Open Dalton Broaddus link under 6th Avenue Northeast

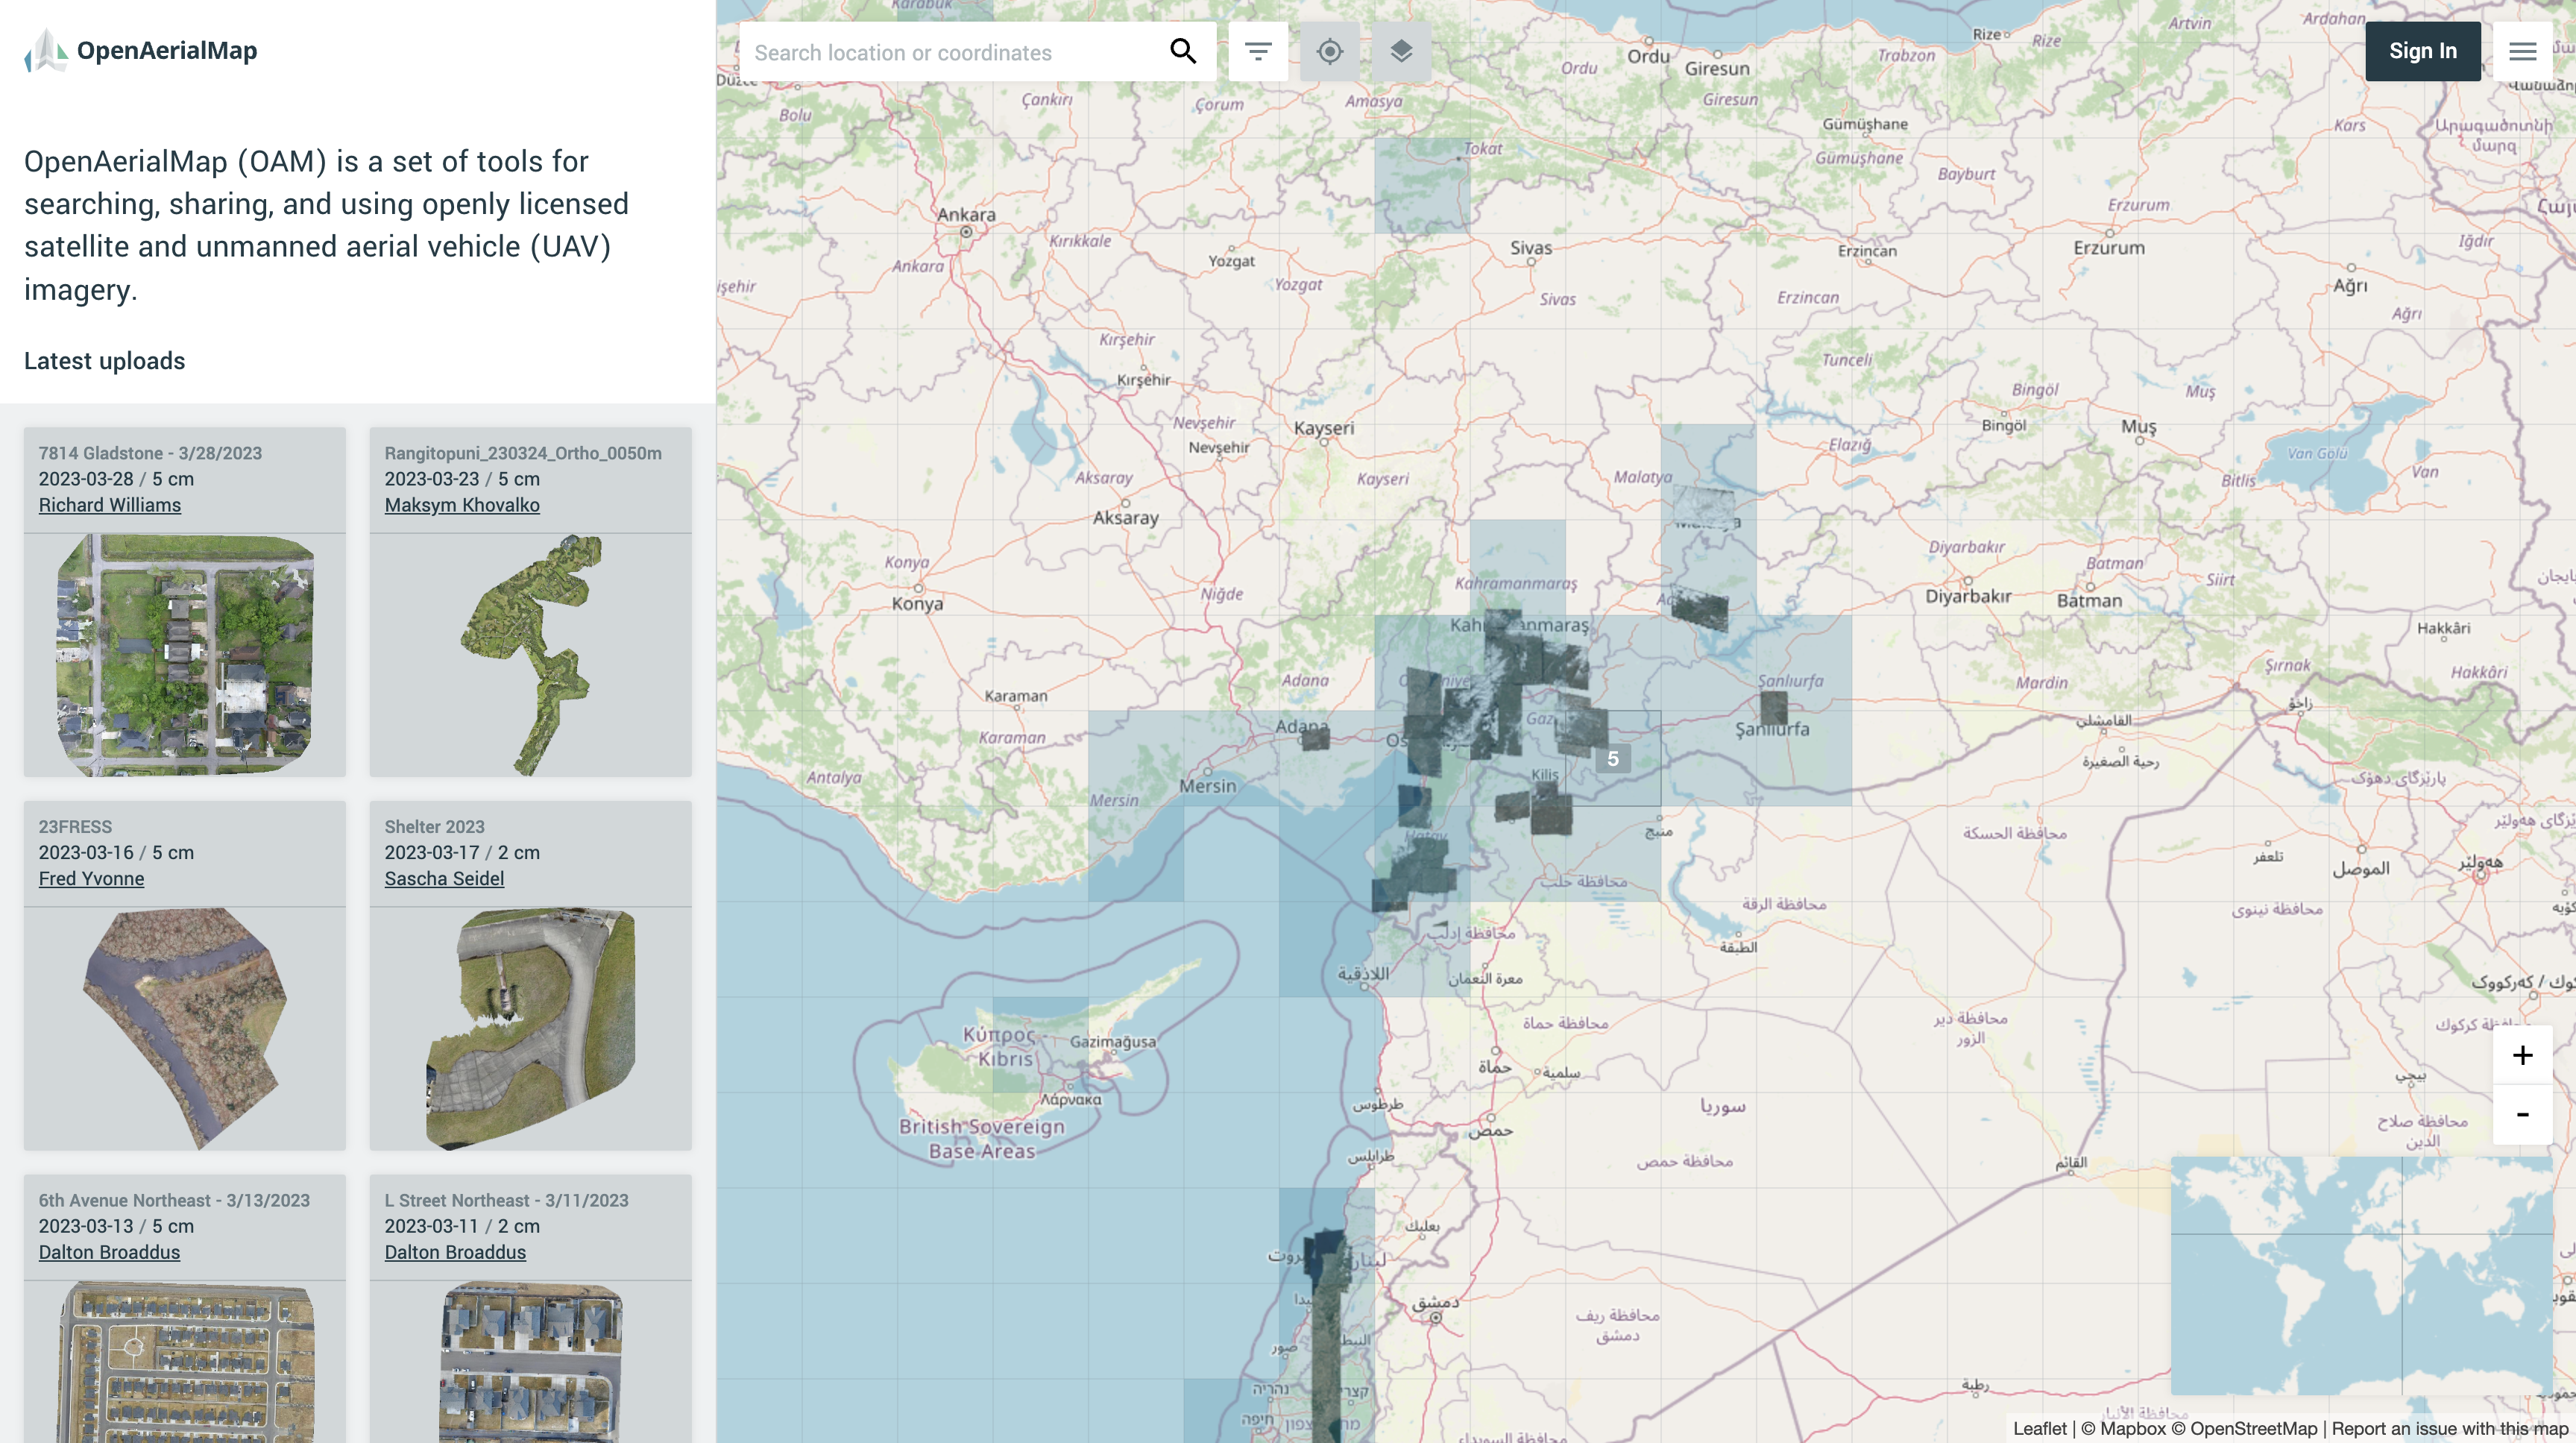109,1252
